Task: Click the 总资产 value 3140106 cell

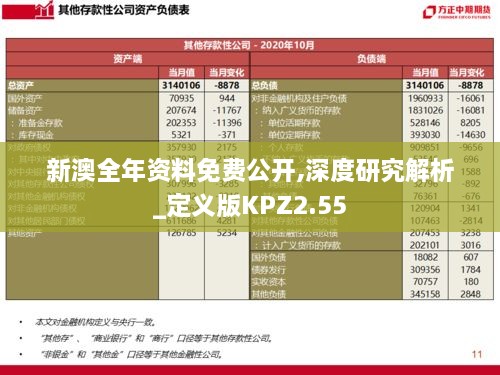Action: (x=181, y=85)
